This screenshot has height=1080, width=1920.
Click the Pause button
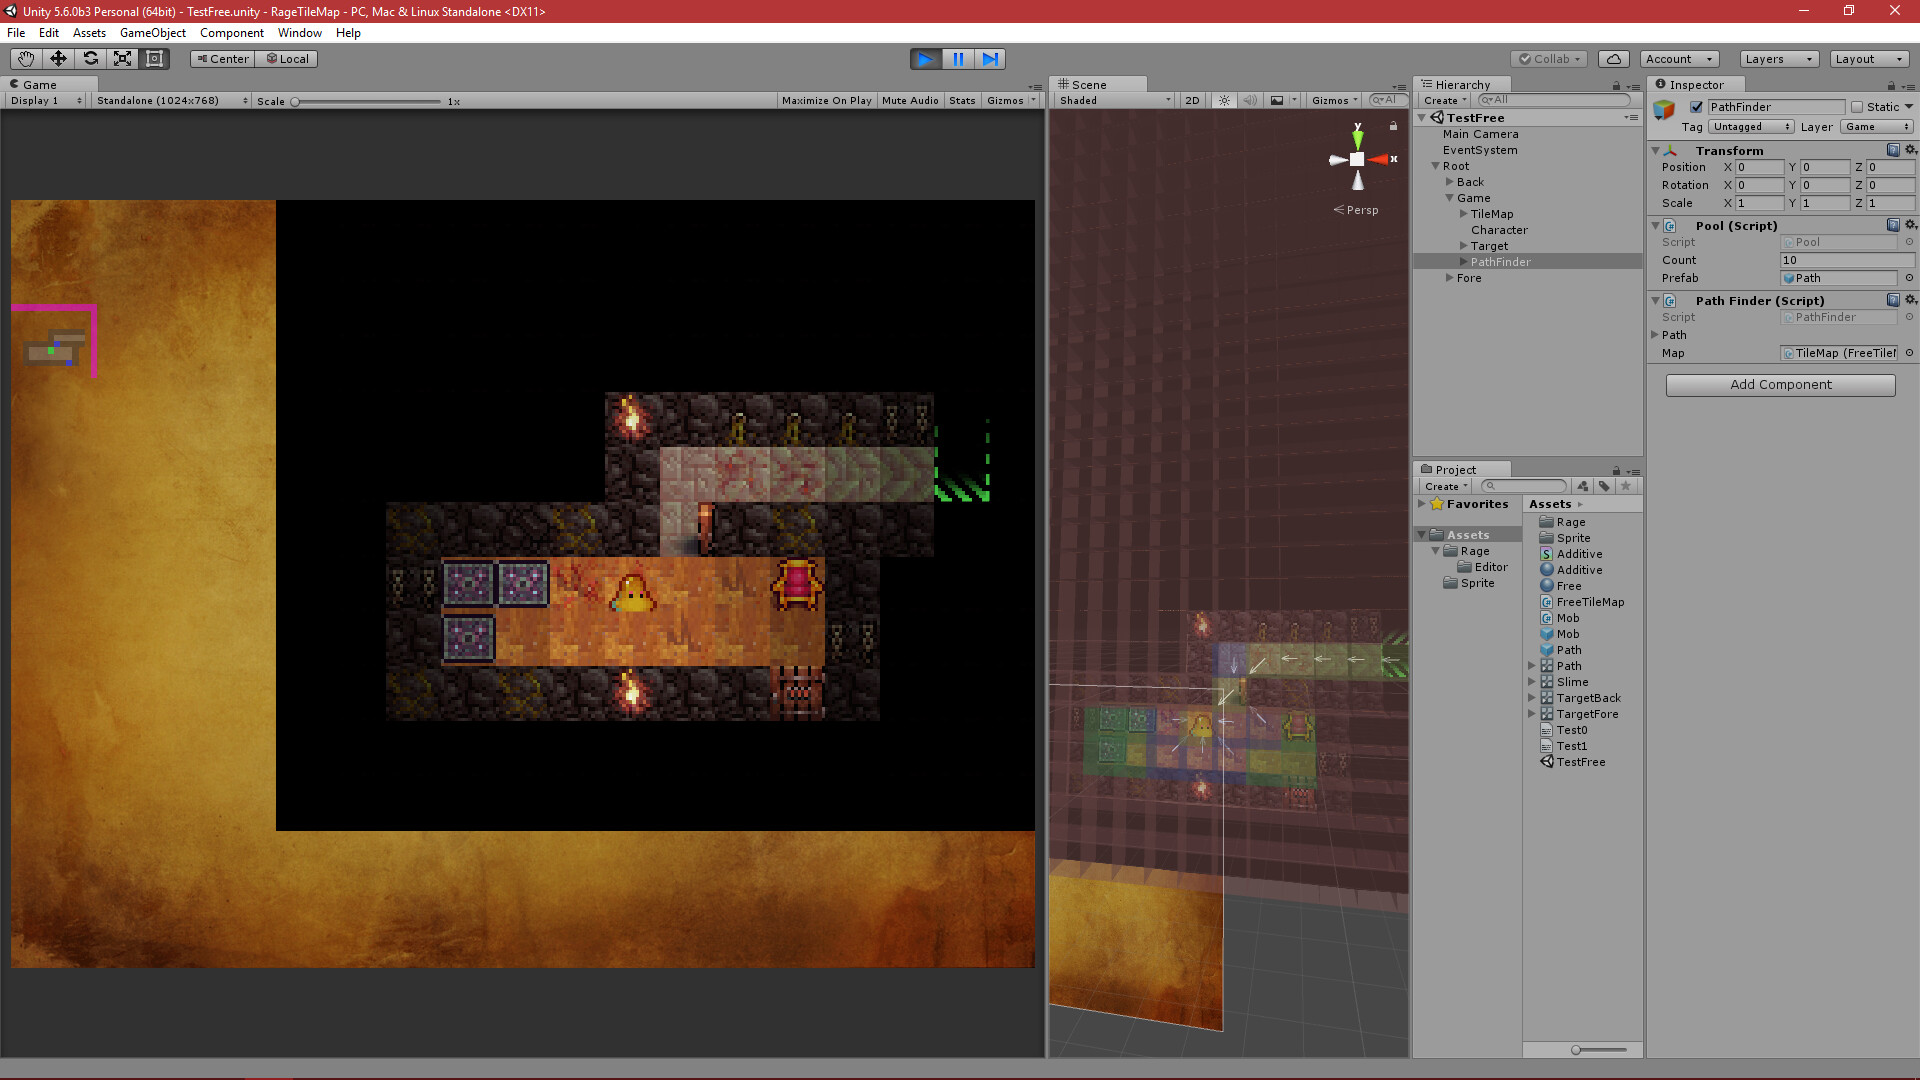(x=957, y=59)
